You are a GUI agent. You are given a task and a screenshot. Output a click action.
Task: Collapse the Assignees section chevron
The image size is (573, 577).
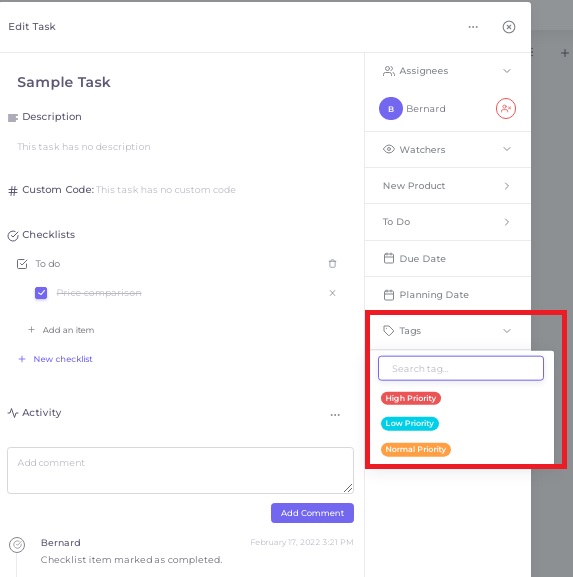pyautogui.click(x=507, y=71)
